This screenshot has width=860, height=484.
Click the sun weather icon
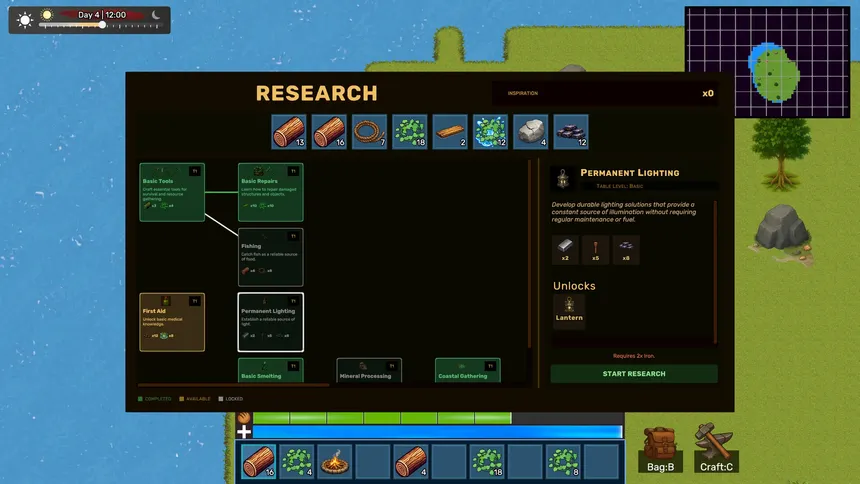[x=24, y=20]
